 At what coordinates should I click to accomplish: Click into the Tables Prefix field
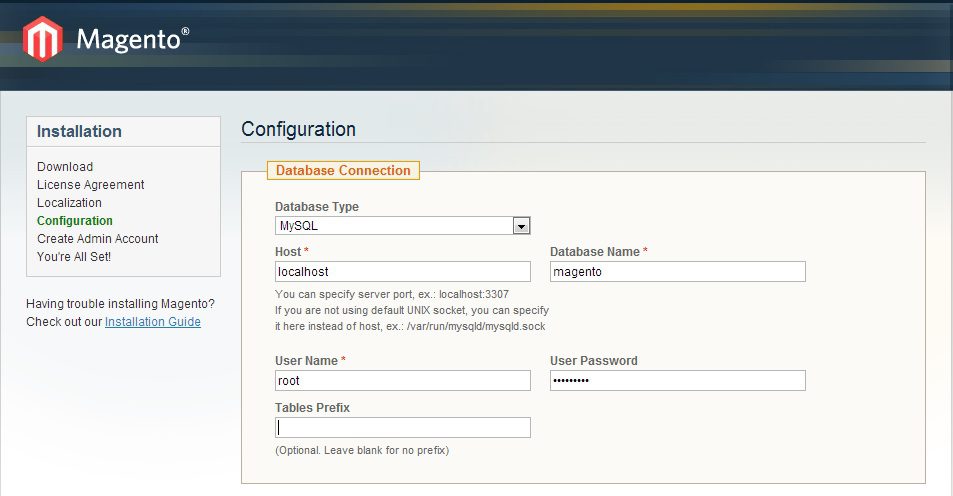pos(402,427)
